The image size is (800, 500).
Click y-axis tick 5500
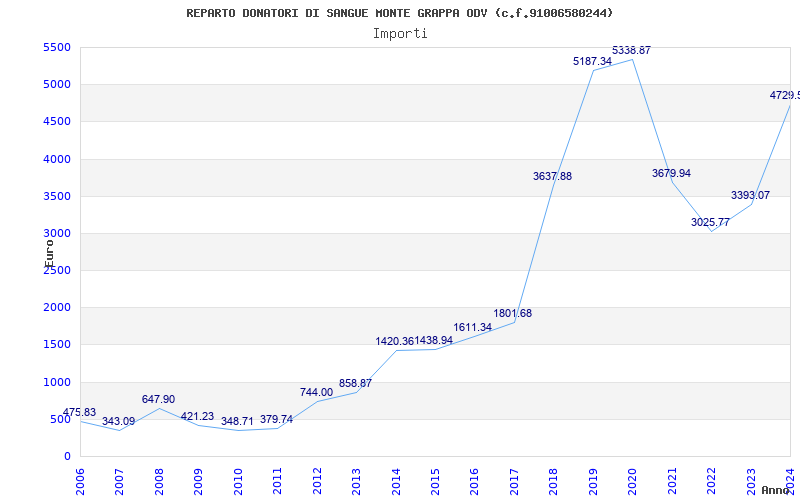57,47
